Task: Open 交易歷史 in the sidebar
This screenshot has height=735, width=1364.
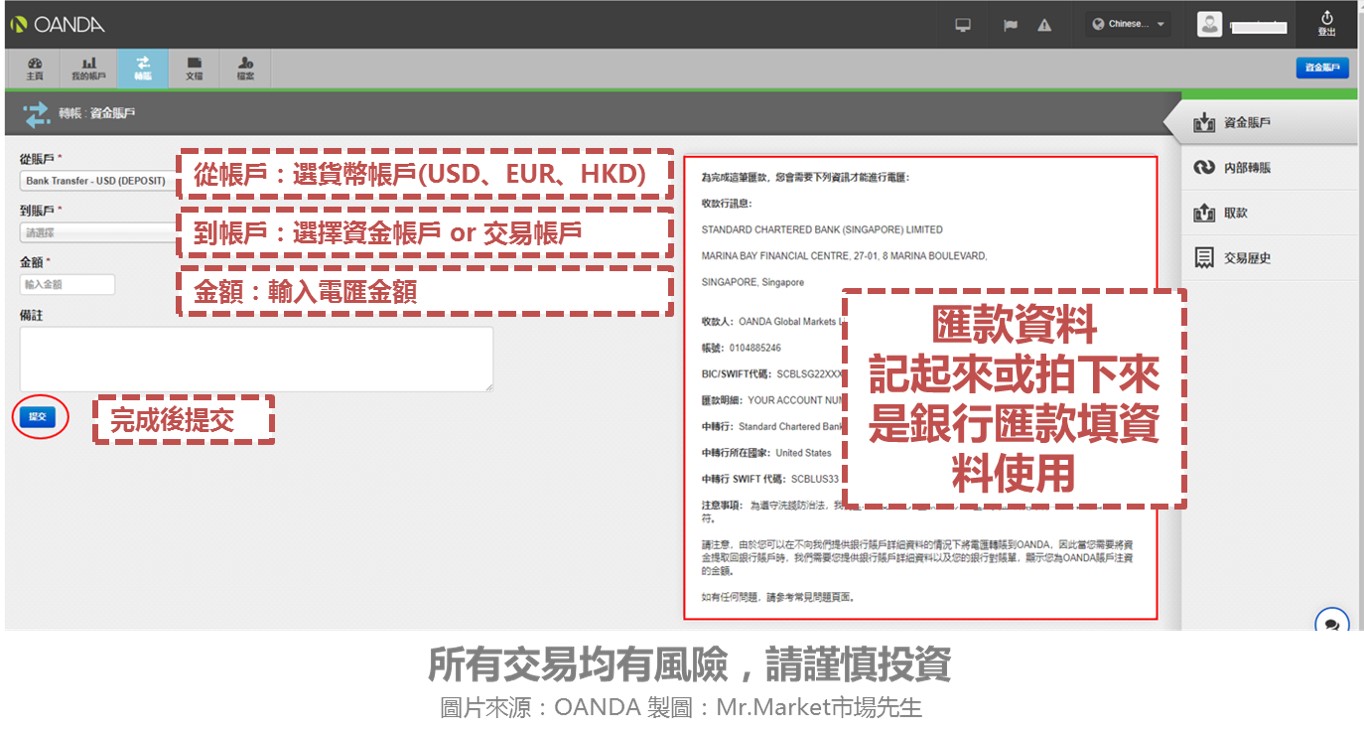Action: point(1271,258)
